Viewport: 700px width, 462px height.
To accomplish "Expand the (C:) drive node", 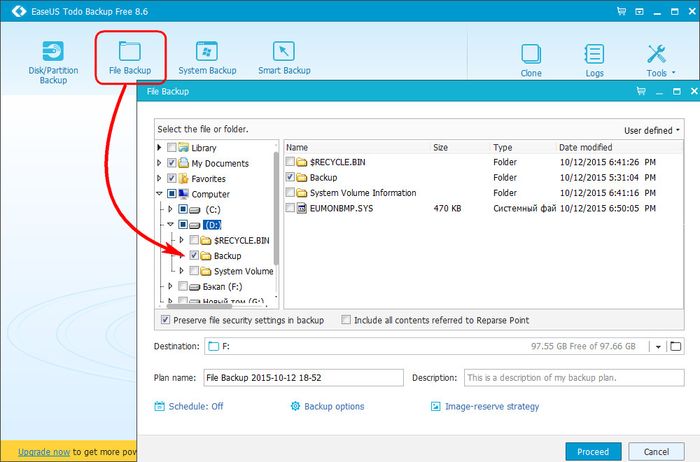I will coord(170,209).
